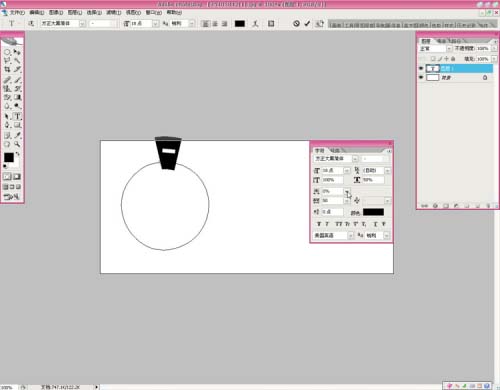The image size is (500, 390).
Task: Commit text edits with checkmark icon
Action: pos(307,23)
